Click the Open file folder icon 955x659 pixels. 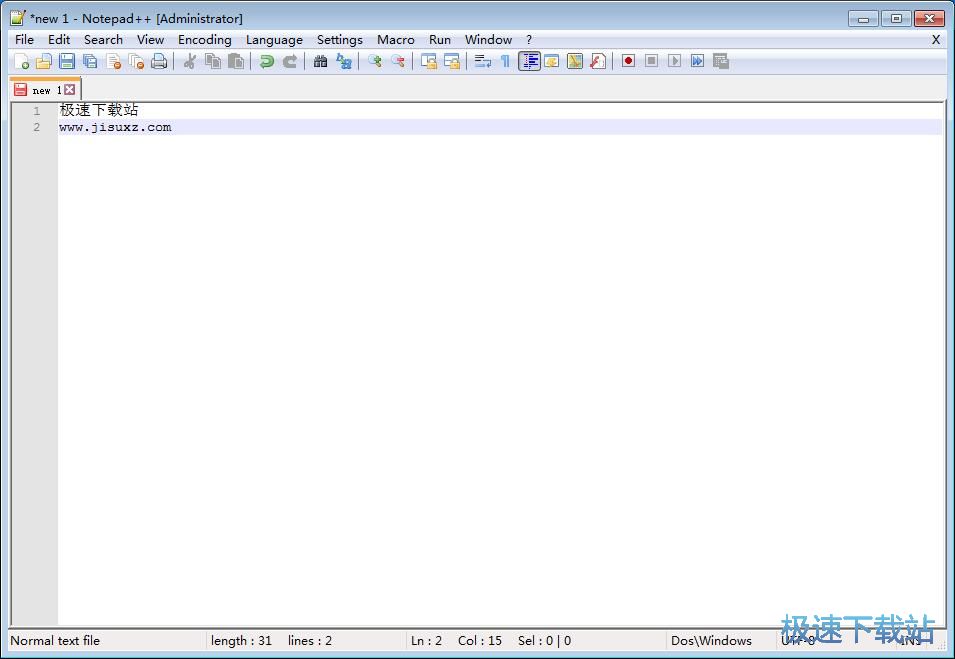43,61
